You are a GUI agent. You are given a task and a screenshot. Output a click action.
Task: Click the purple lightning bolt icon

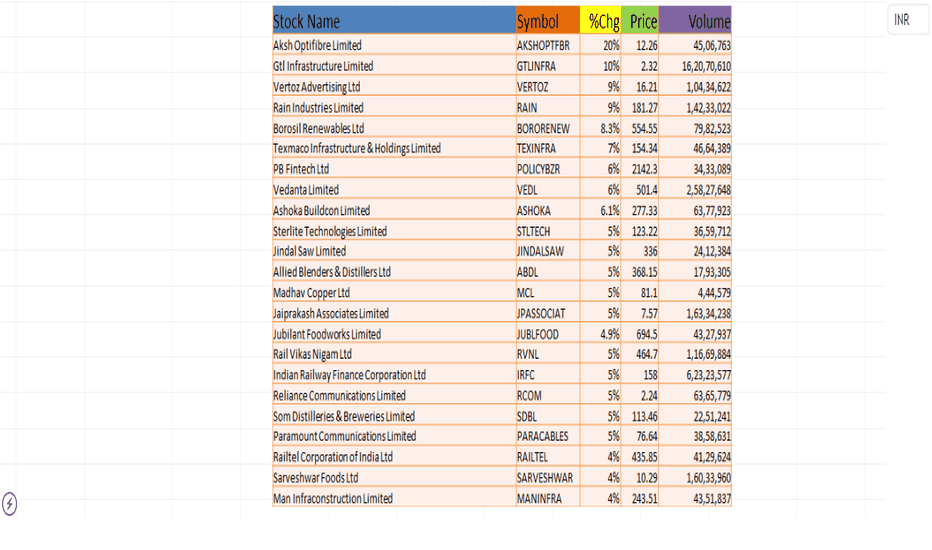click(10, 504)
